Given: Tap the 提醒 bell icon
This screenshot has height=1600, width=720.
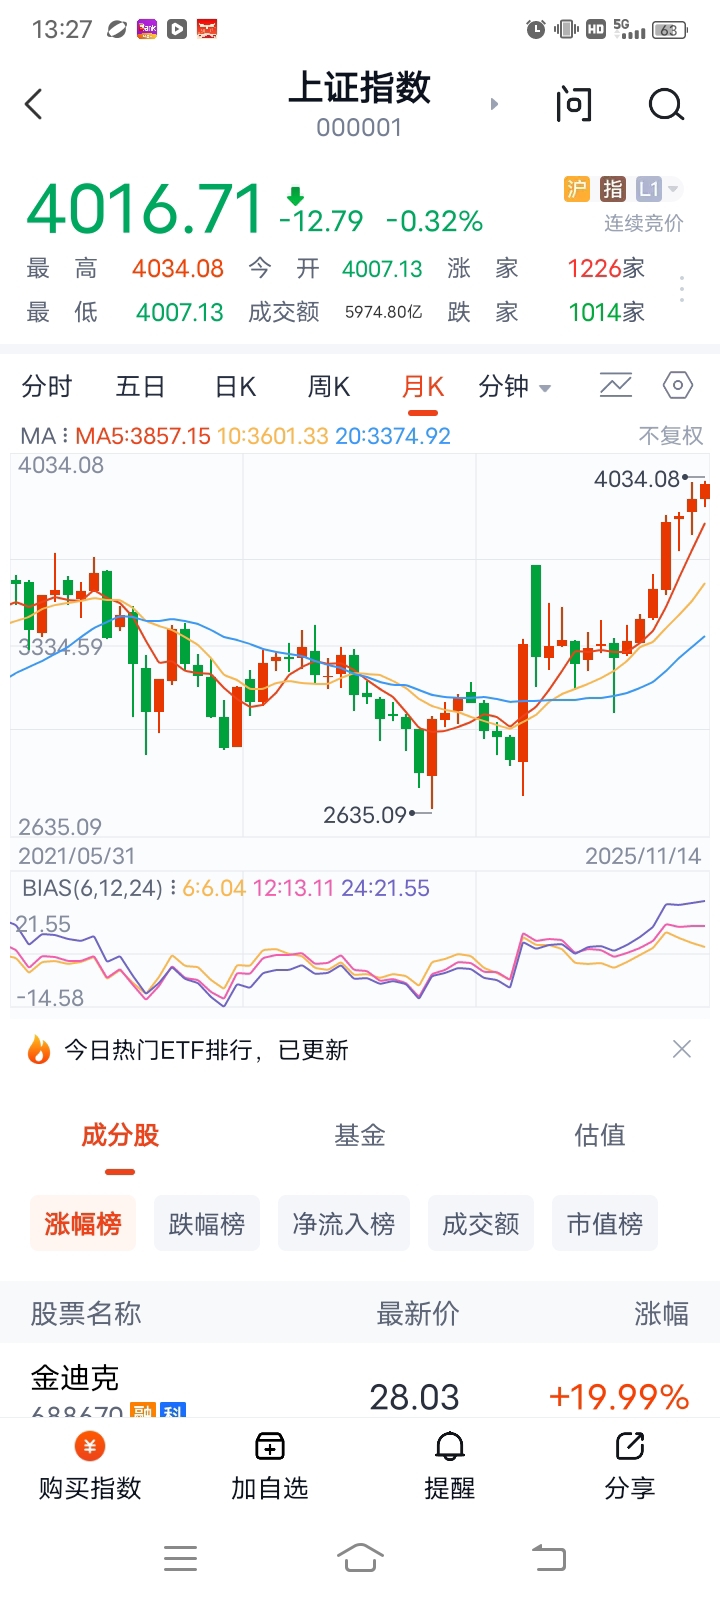Looking at the screenshot, I should pos(450,1446).
